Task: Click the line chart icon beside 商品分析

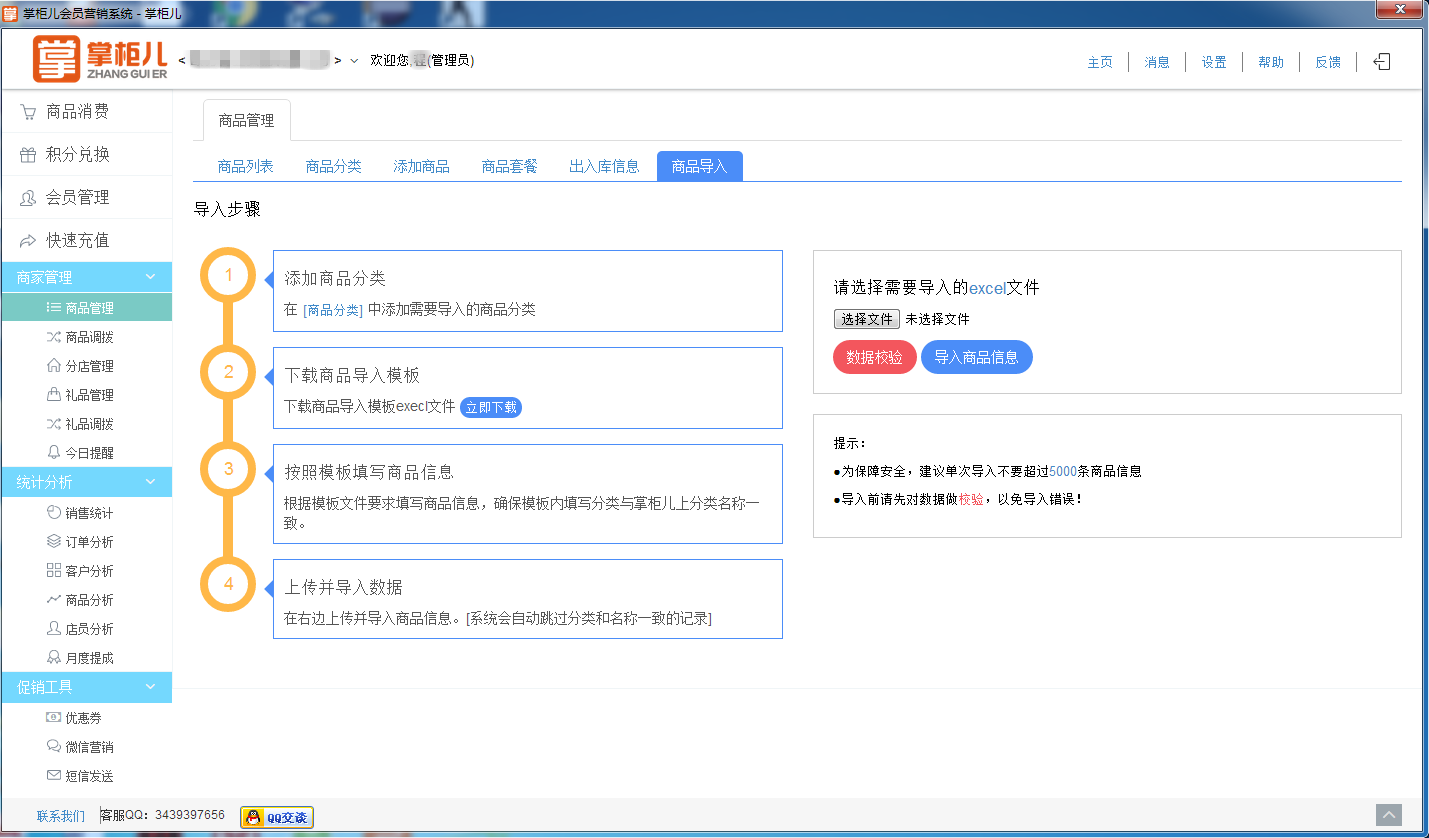Action: 54,600
